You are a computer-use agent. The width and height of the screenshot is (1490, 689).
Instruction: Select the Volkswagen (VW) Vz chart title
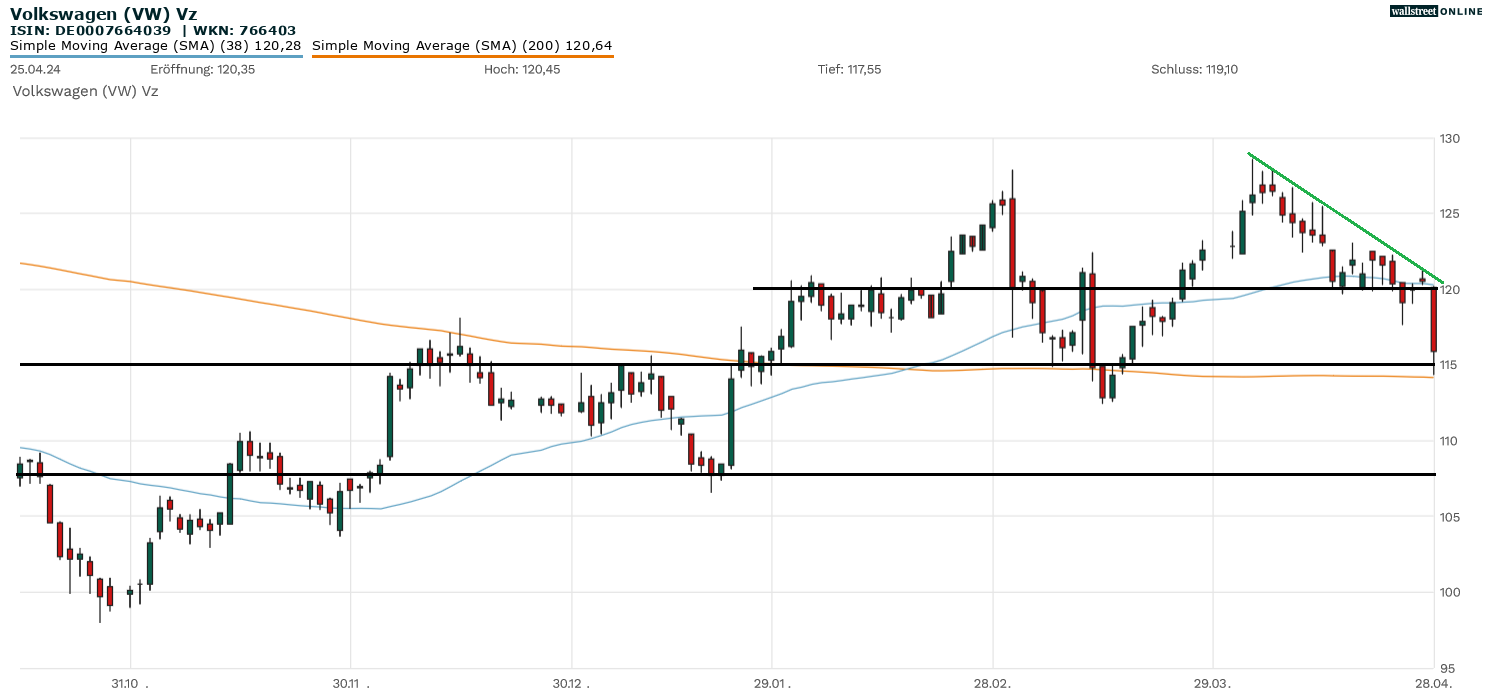click(x=103, y=13)
